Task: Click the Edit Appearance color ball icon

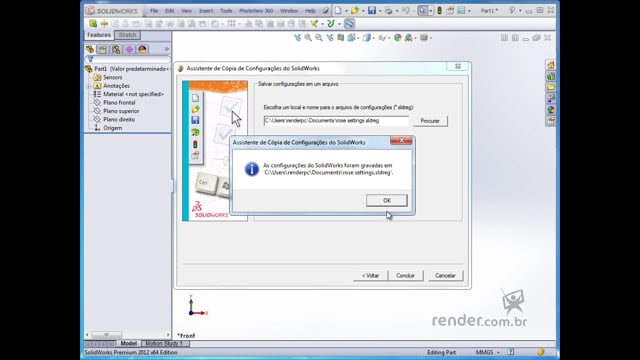Action: click(397, 38)
